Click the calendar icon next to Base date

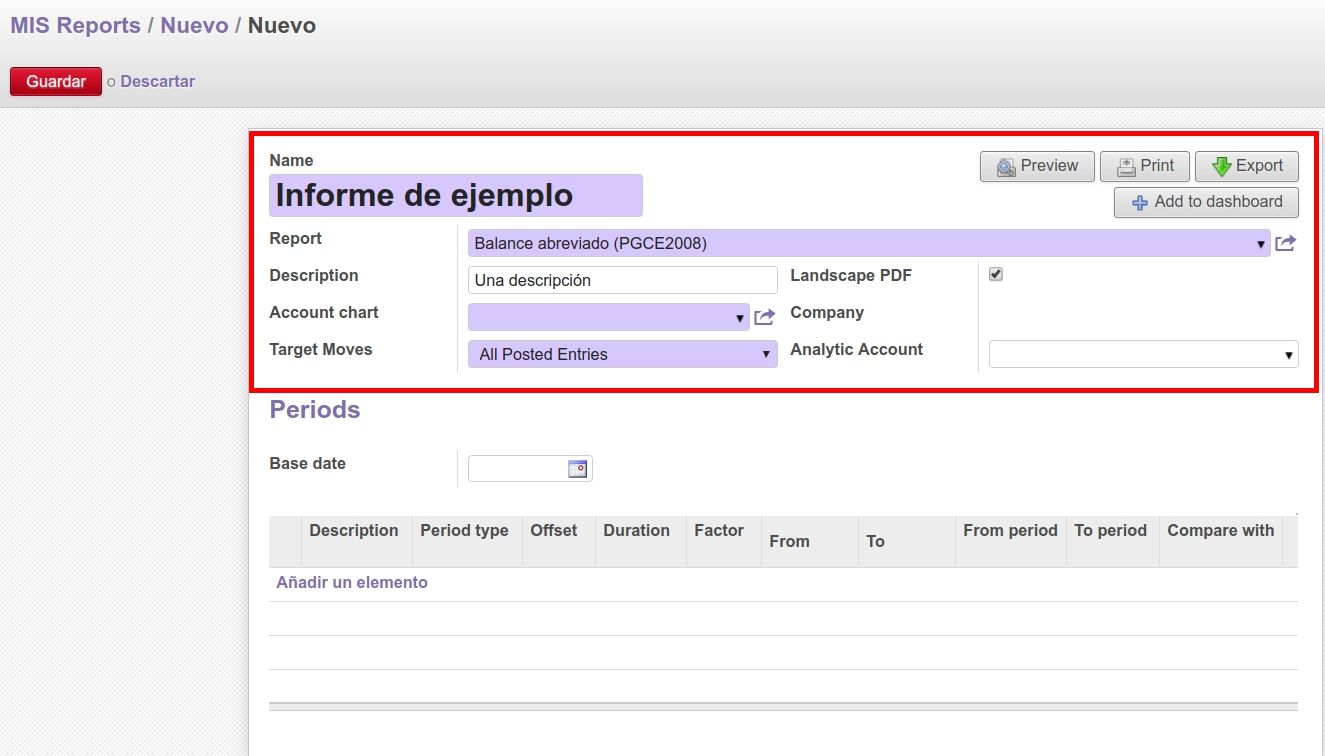(577, 469)
